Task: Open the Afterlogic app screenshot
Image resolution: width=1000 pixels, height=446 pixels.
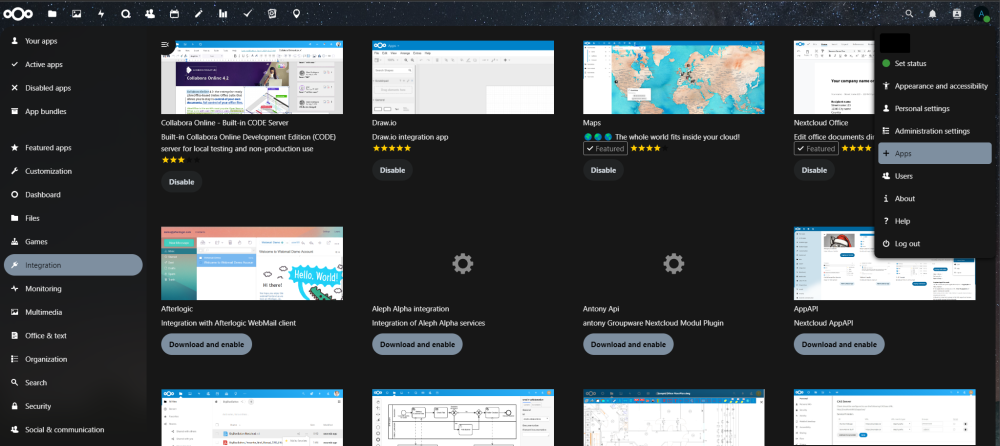Action: pos(252,263)
